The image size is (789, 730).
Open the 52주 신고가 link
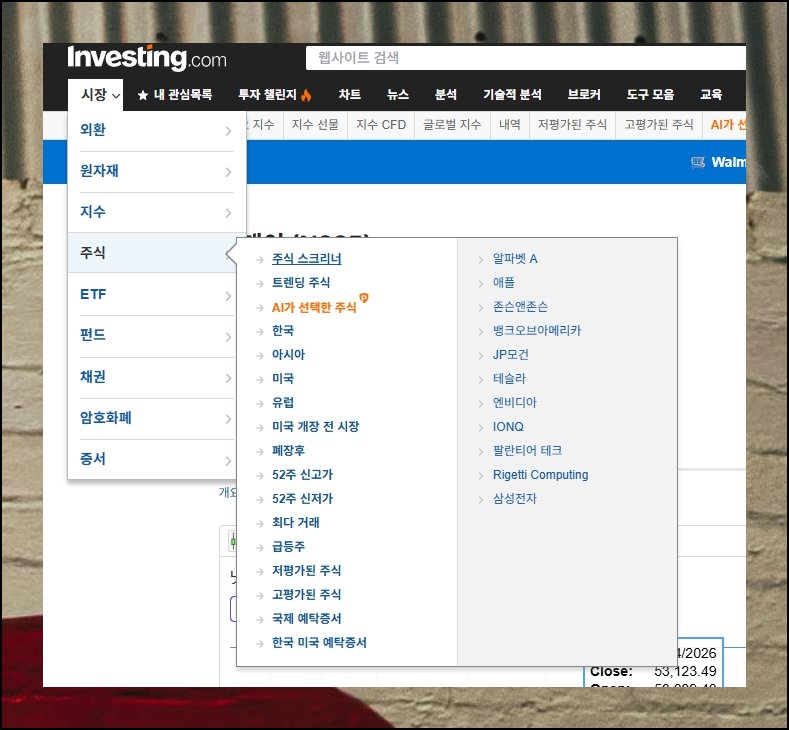pyautogui.click(x=302, y=475)
